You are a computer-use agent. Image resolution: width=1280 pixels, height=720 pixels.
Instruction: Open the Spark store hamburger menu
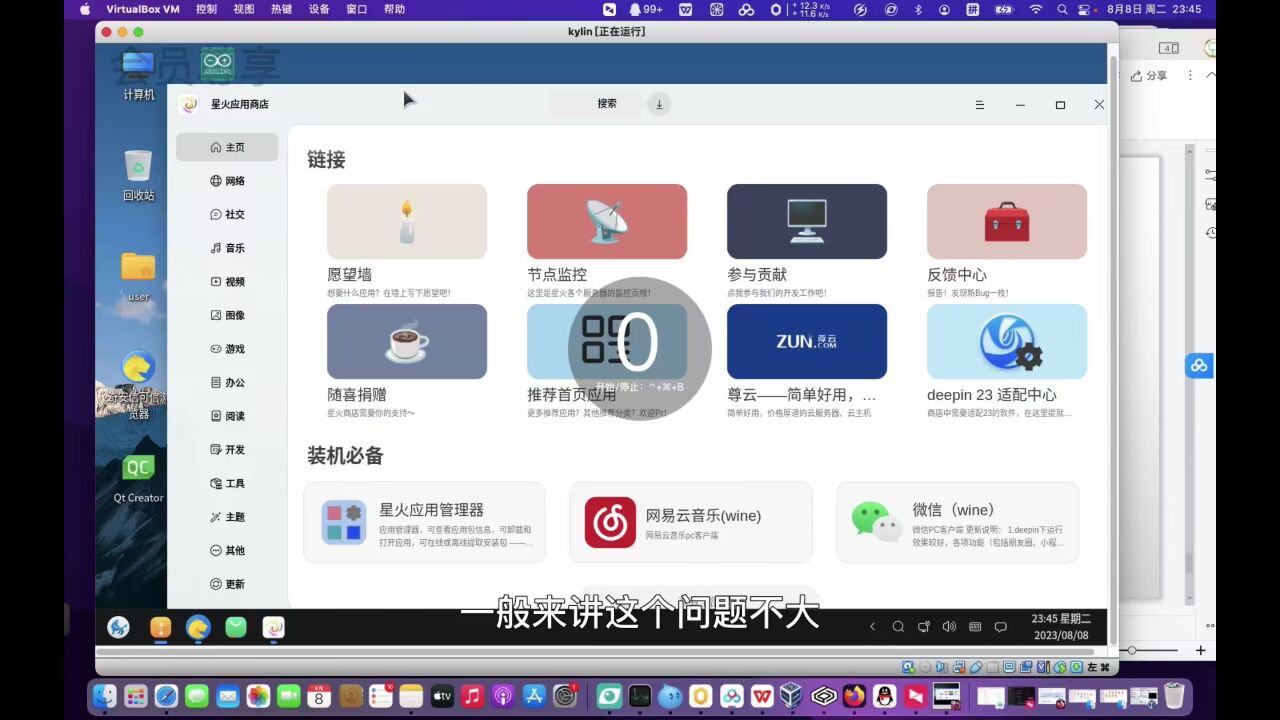[x=979, y=105]
